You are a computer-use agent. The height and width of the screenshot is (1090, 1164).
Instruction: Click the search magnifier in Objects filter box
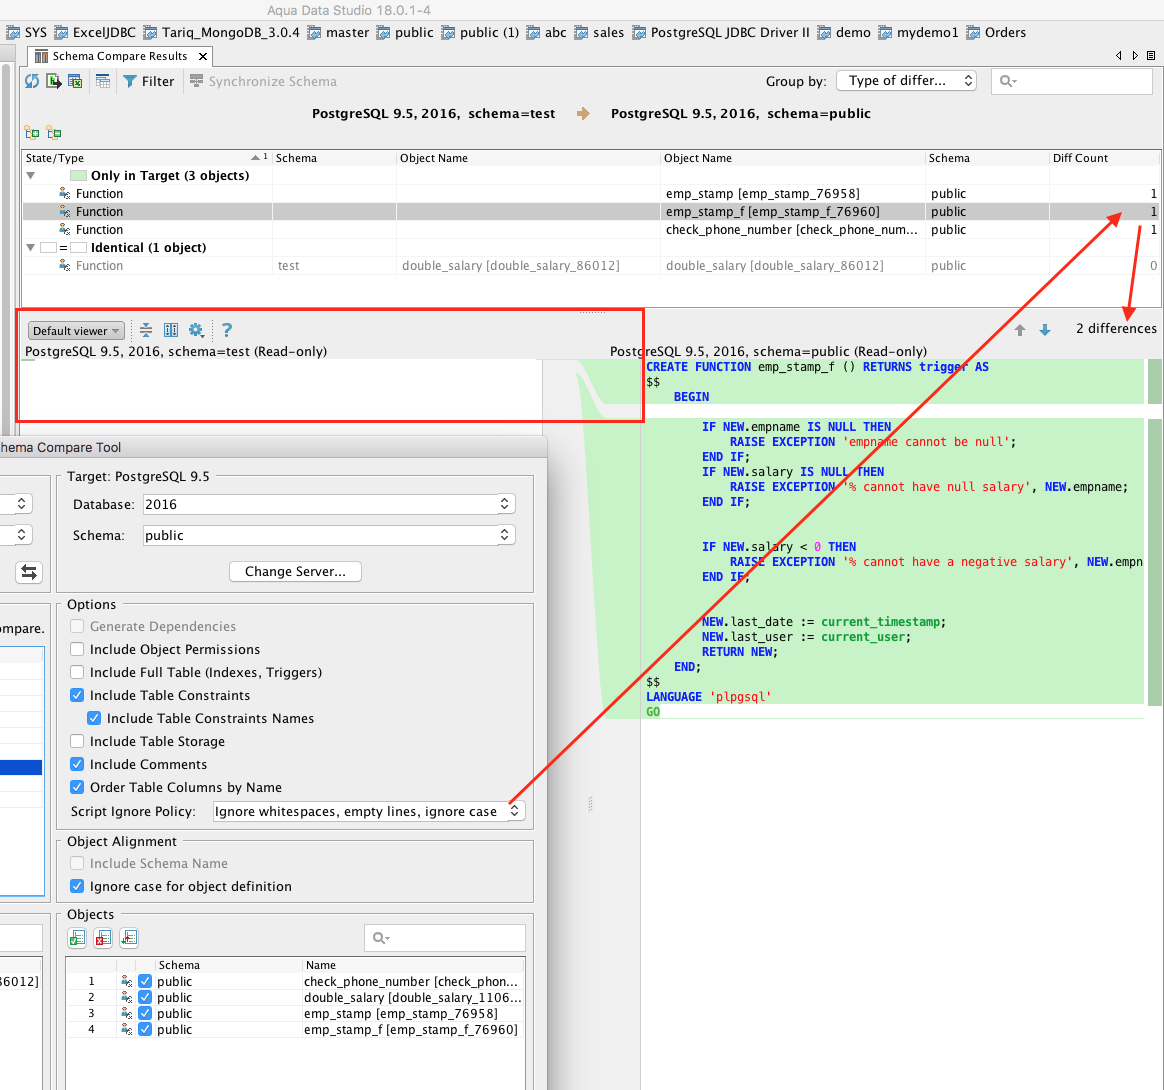pos(381,938)
